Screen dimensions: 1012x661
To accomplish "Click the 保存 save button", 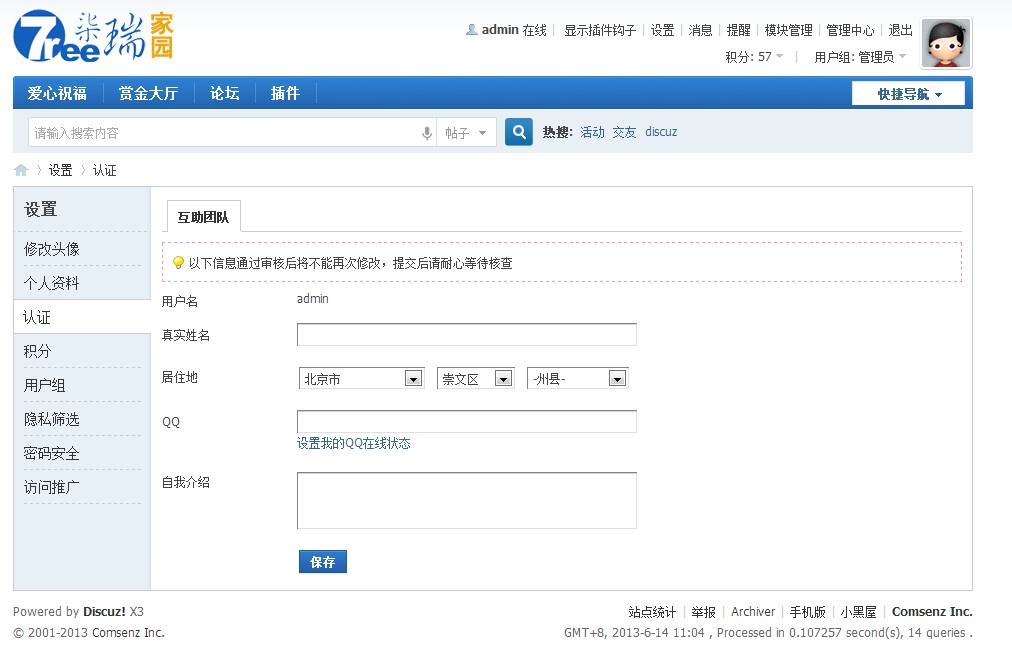I will point(322,562).
